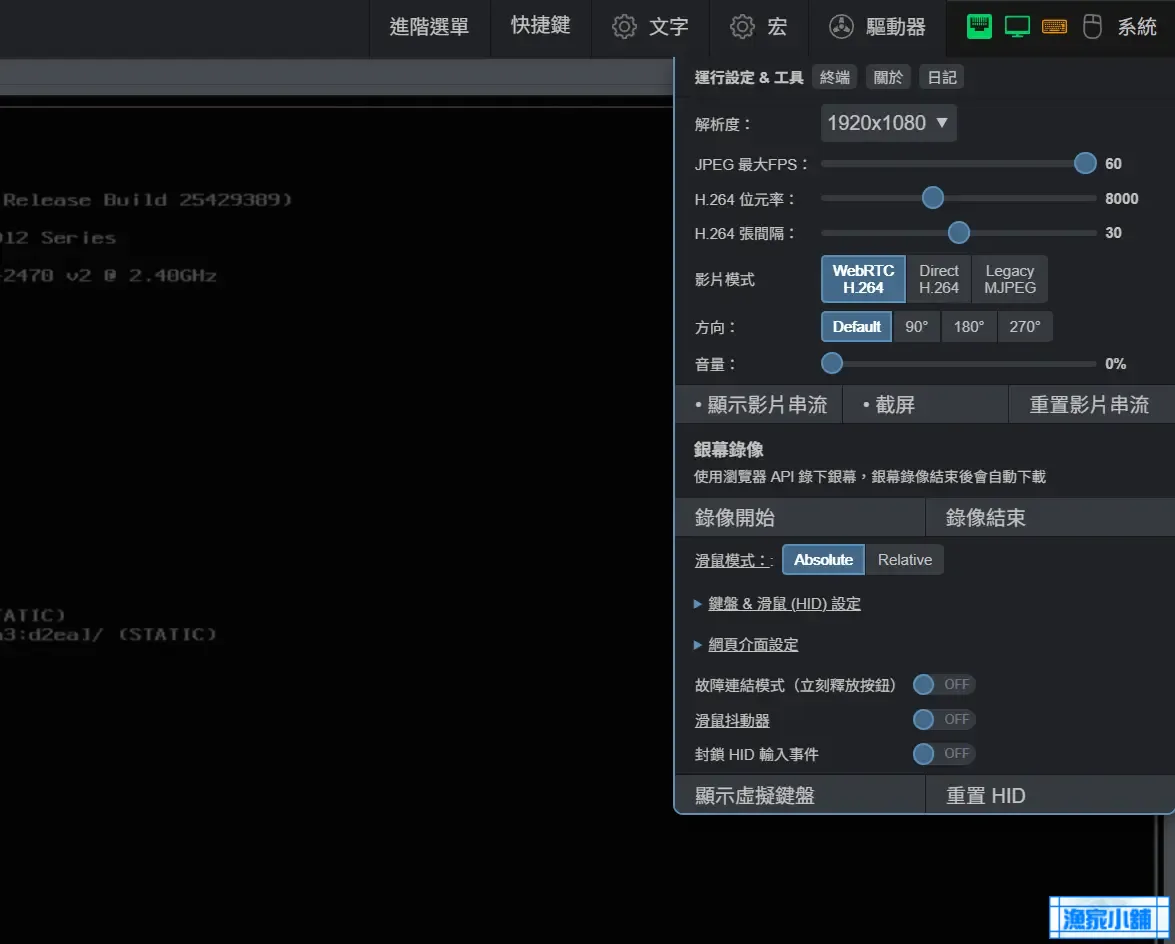1175x944 pixels.
Task: Click the 8000 bitrate value
Action: coord(1122,199)
